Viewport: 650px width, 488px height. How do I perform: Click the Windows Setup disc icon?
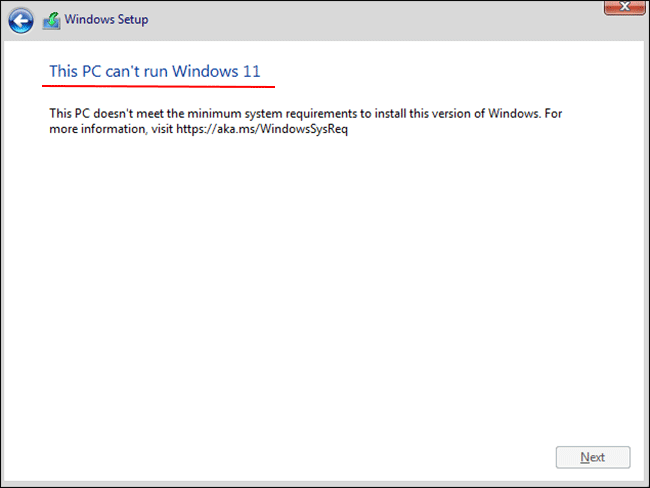click(51, 19)
